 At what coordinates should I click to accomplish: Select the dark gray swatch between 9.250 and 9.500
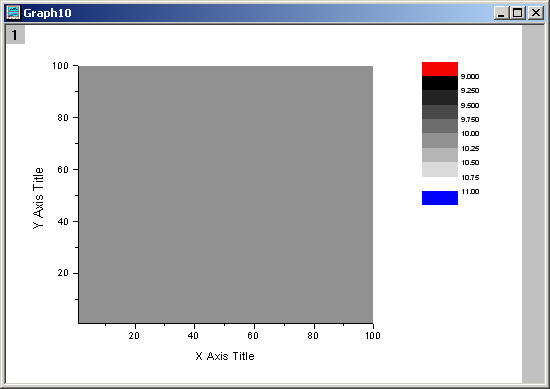(x=440, y=98)
